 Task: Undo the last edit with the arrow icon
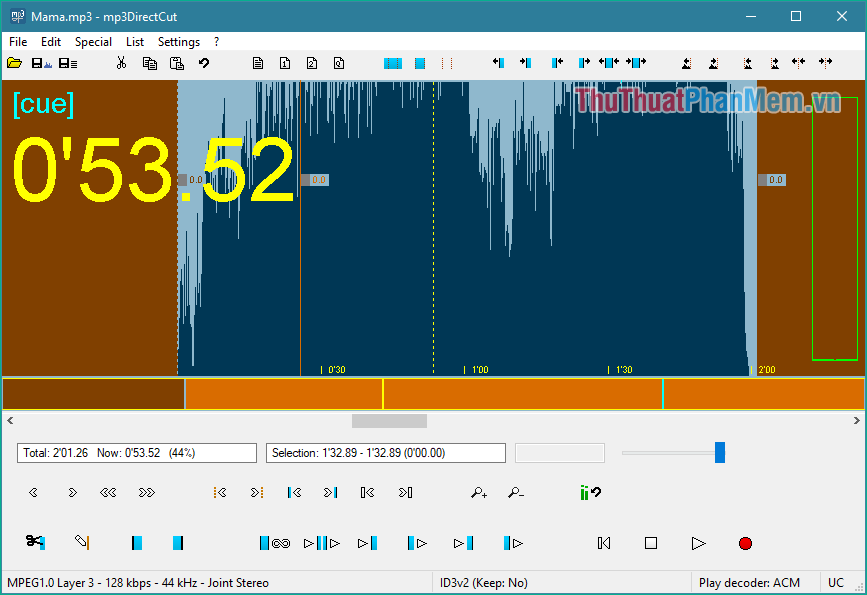[203, 62]
